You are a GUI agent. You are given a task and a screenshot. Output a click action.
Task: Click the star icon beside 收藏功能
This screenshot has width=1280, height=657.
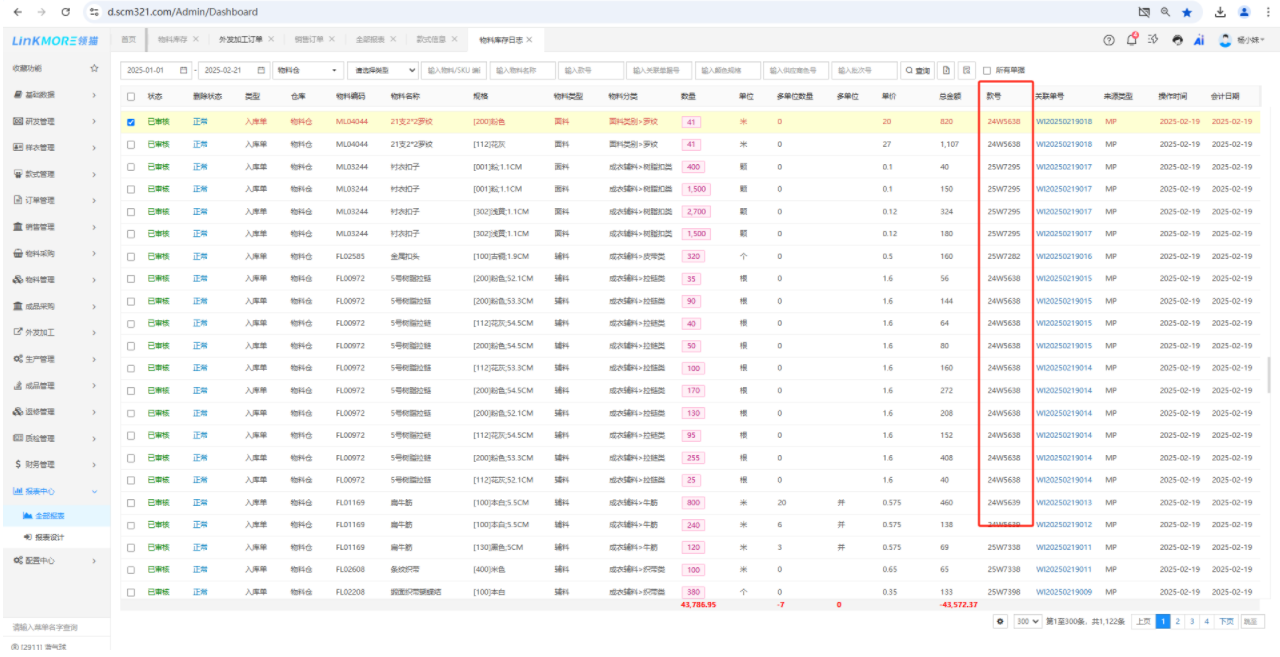tap(94, 68)
